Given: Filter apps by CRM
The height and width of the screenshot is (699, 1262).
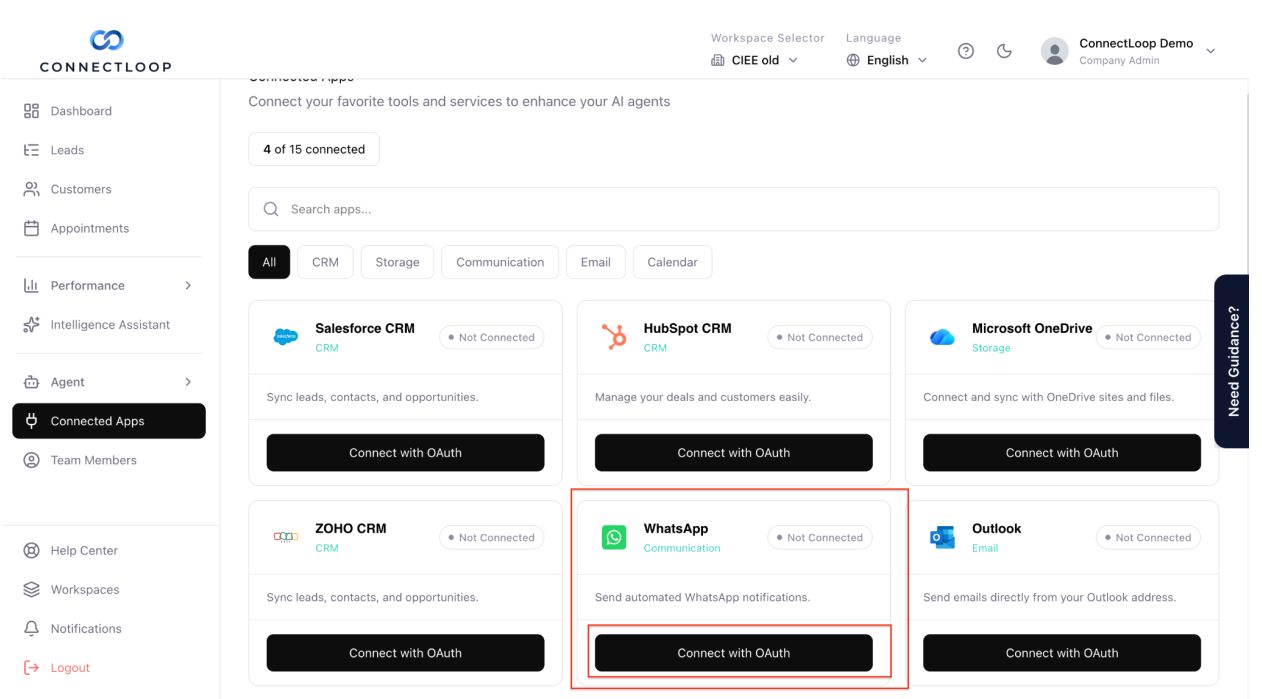Looking at the screenshot, I should [325, 262].
